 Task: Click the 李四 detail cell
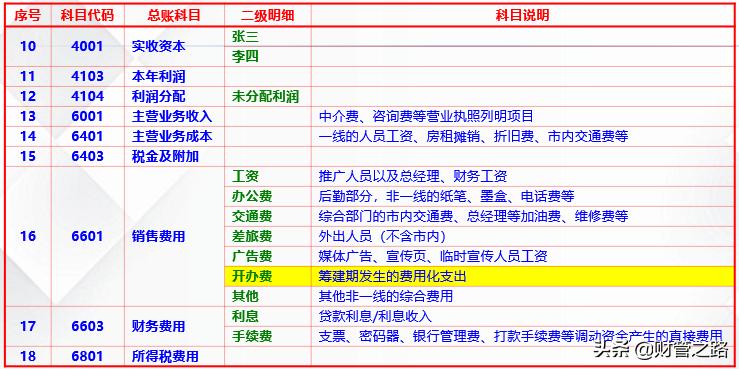click(x=267, y=57)
